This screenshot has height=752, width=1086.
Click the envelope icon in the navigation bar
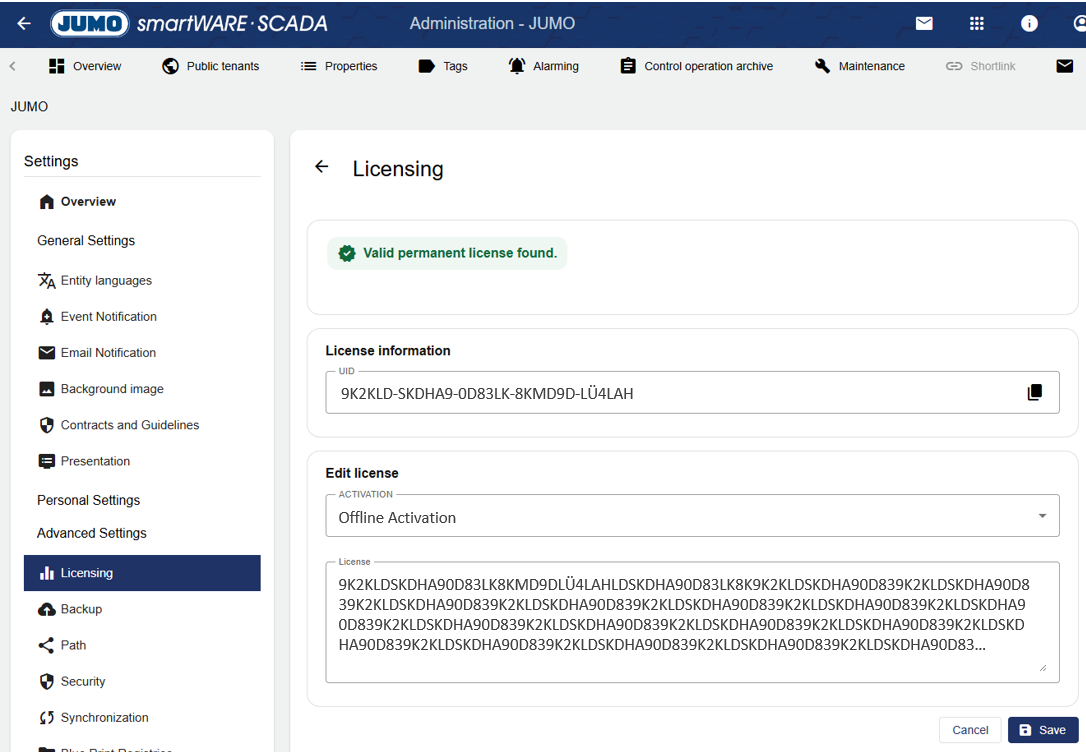click(1065, 66)
